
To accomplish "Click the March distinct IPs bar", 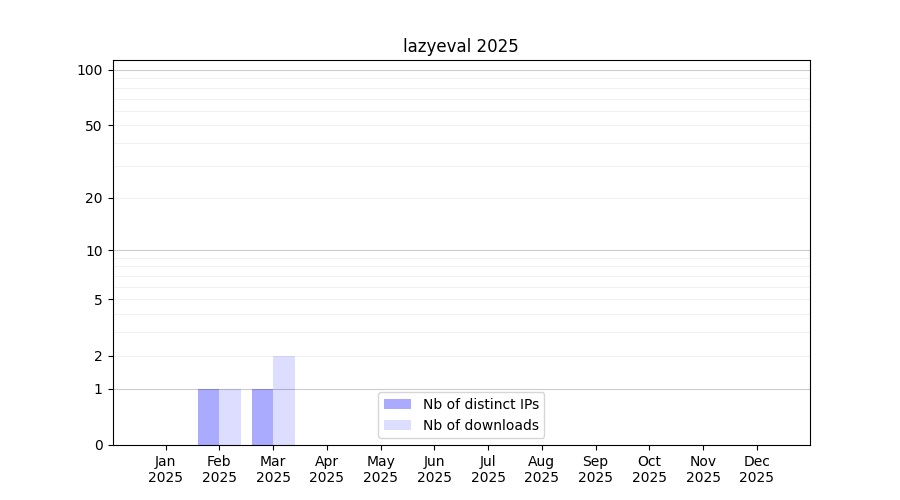I will pos(262,417).
